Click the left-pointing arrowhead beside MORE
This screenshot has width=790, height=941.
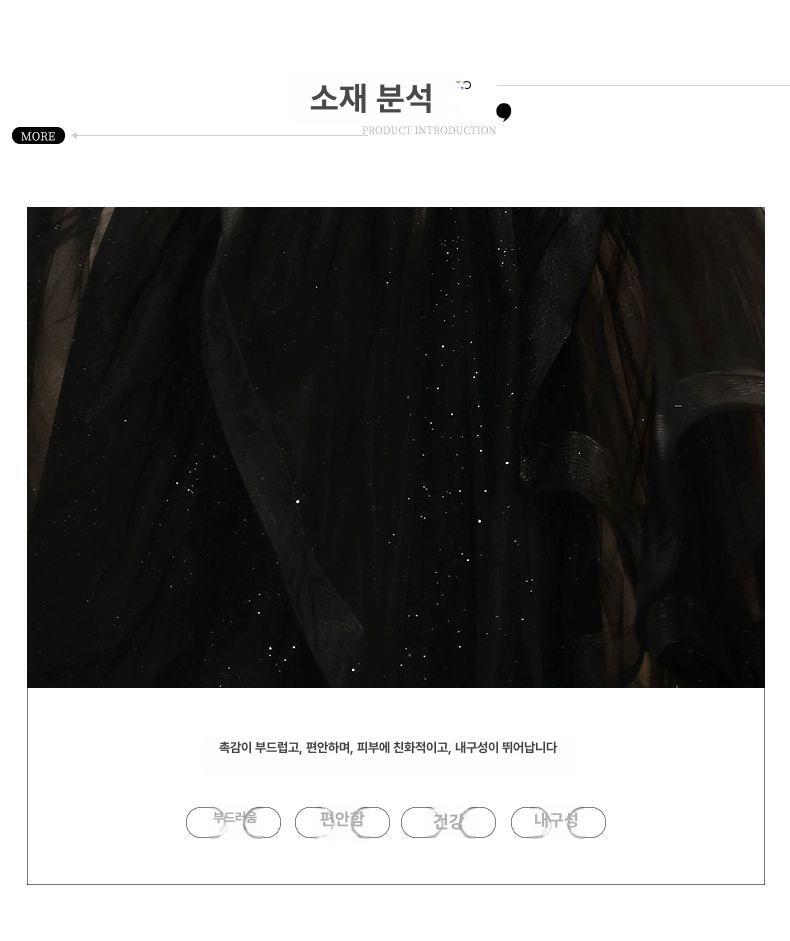74,136
